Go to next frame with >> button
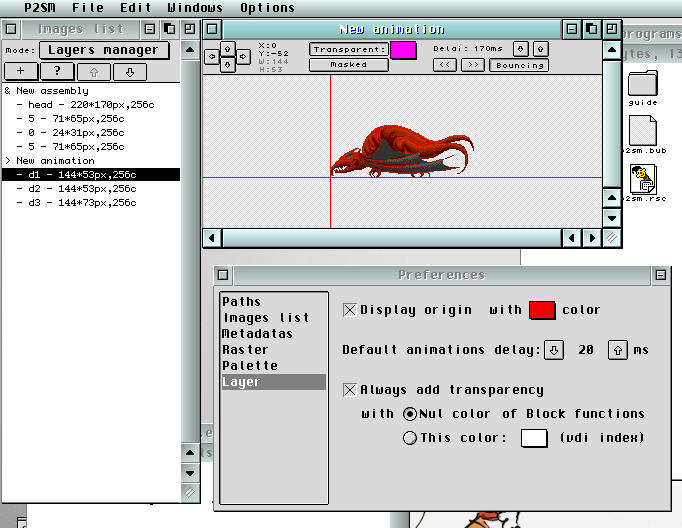Screen dimensions: 682x528 473,65
